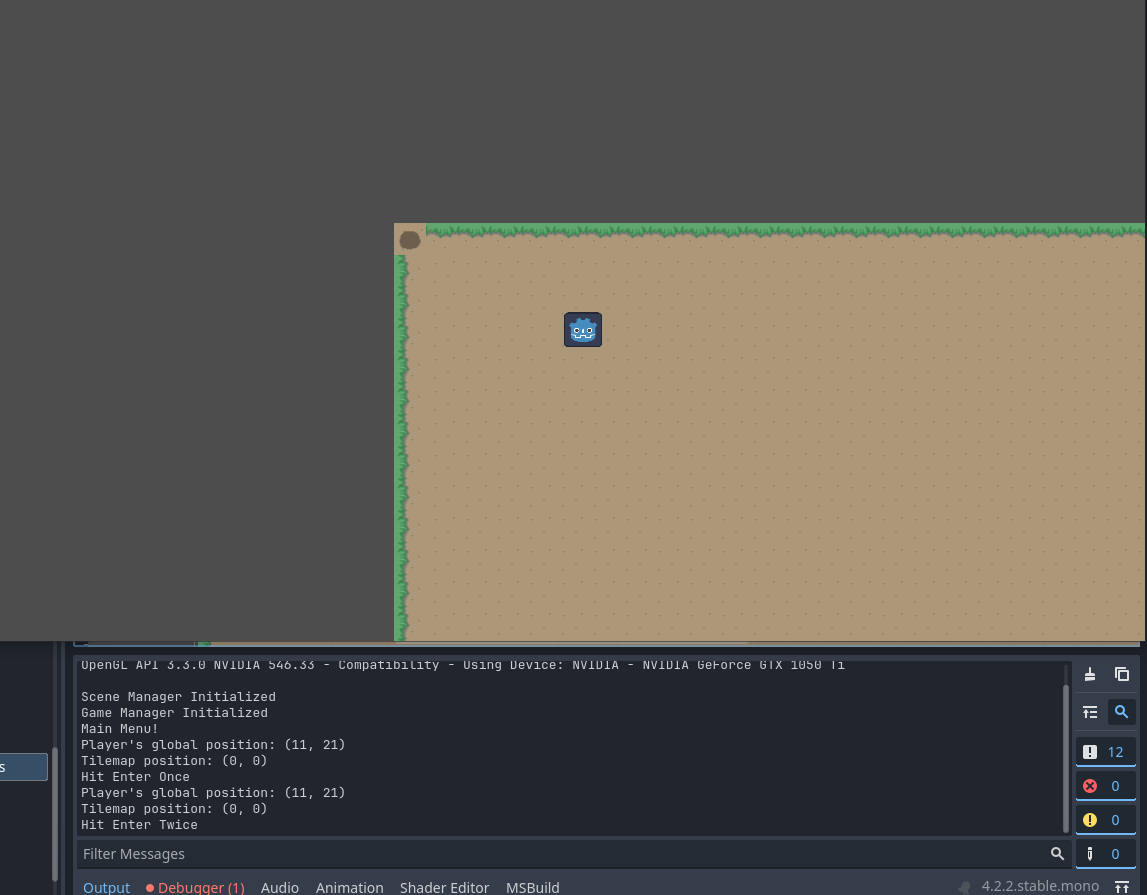
Task: Click the Output log vertical scrollbar
Action: (x=1066, y=758)
